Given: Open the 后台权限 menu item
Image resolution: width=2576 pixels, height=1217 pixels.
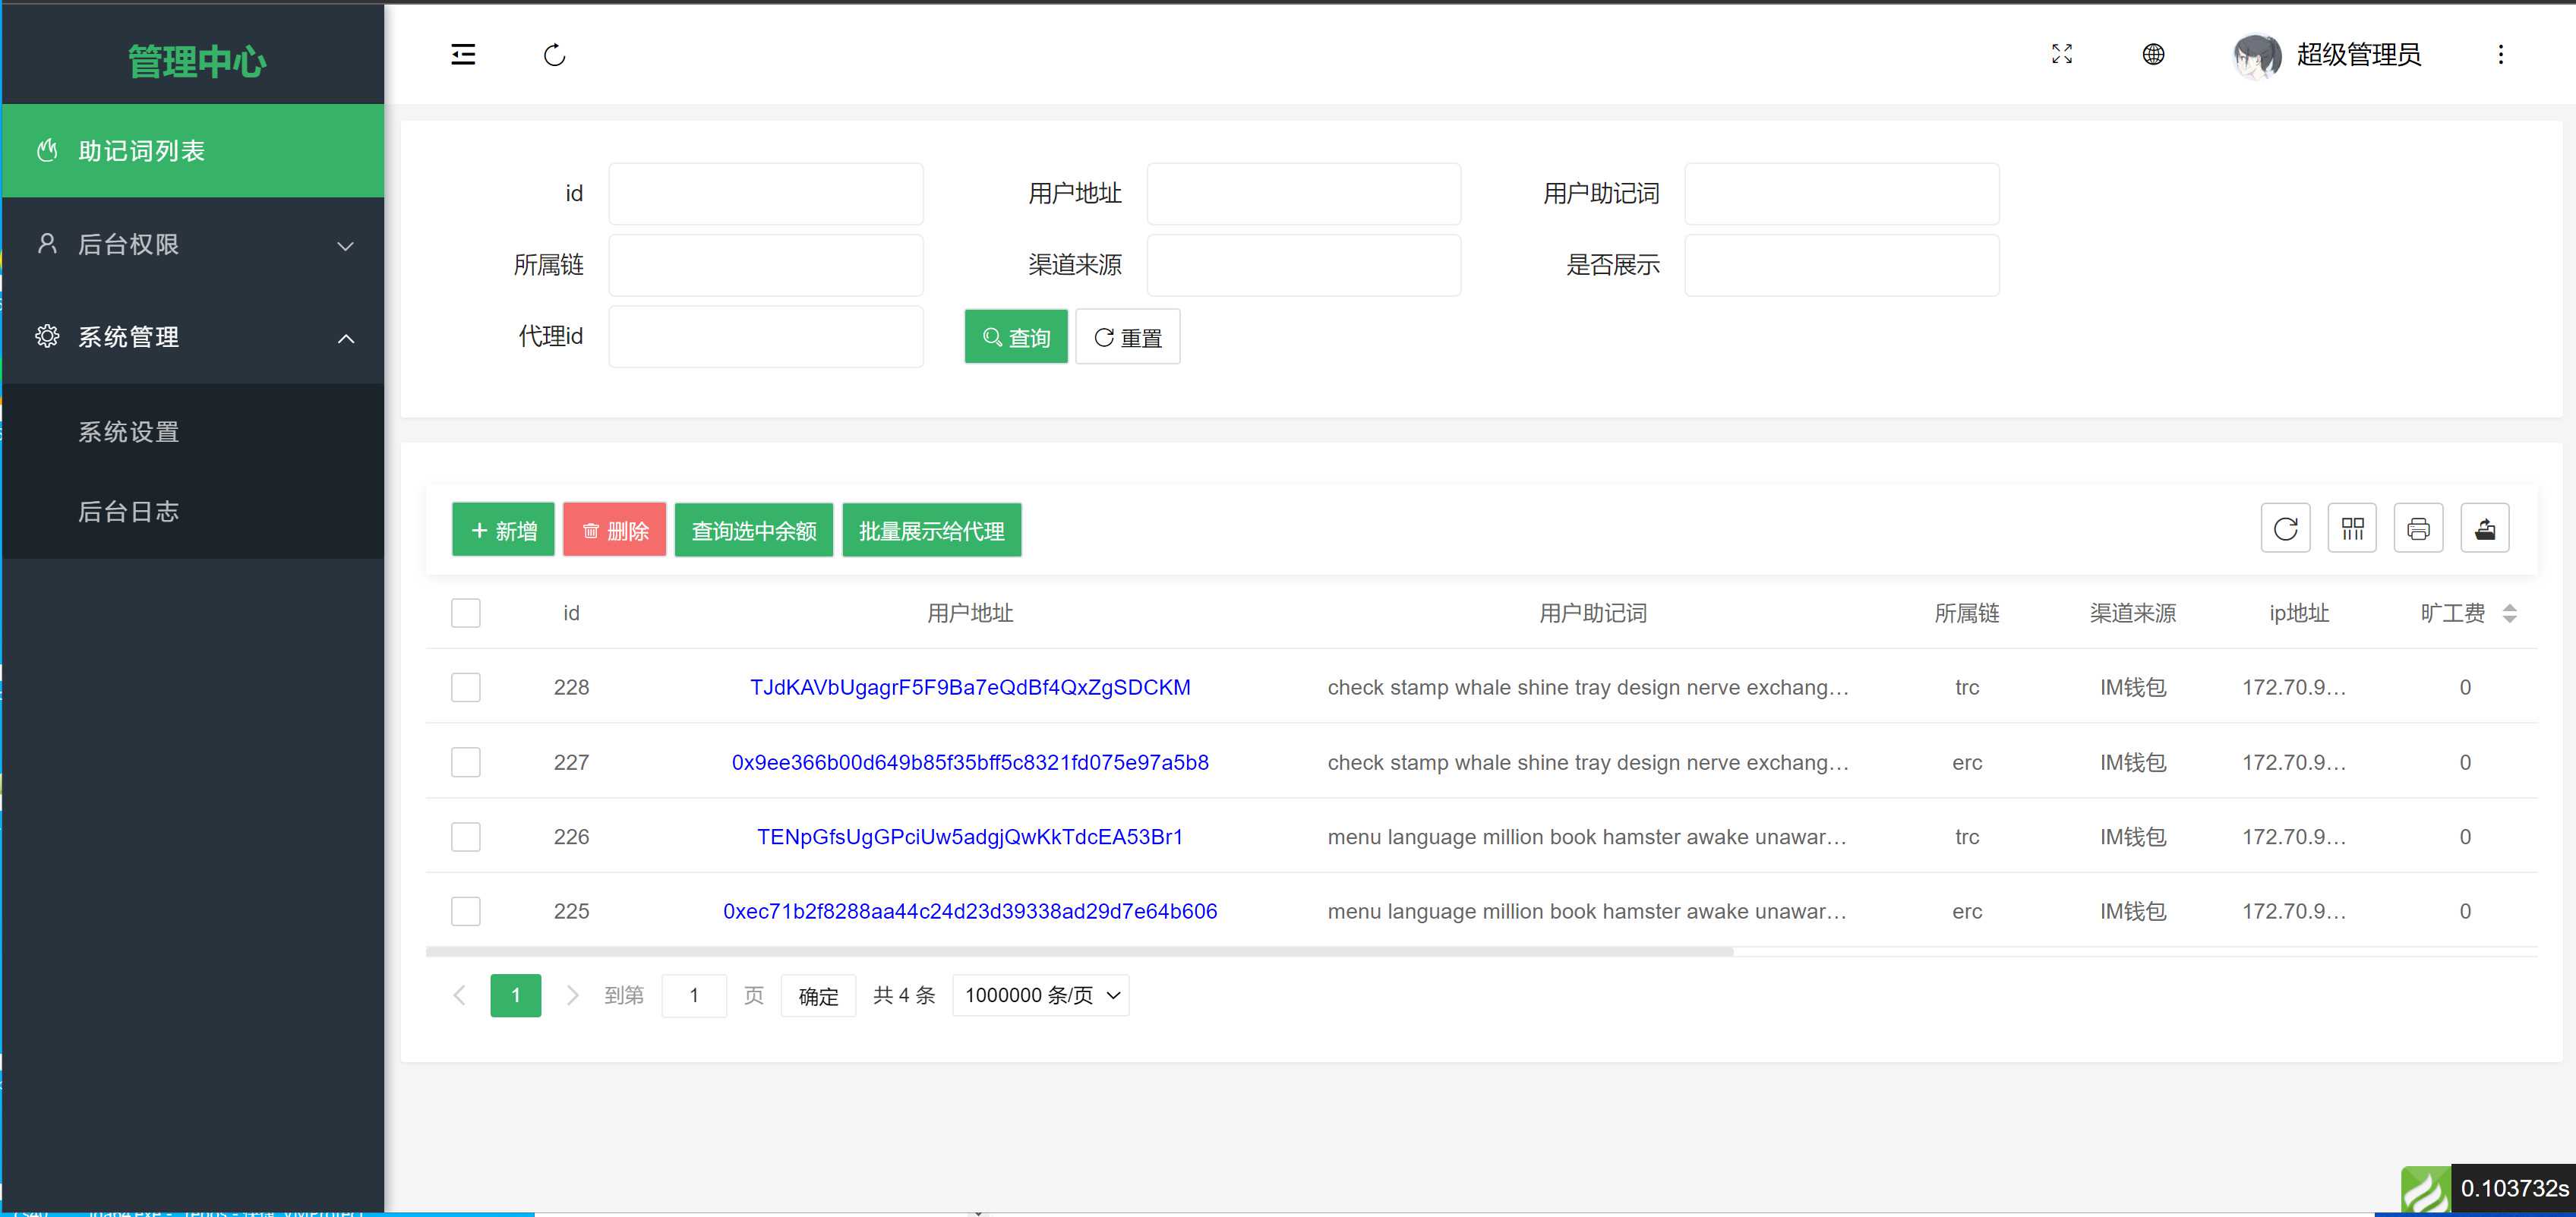Looking at the screenshot, I should coord(193,243).
